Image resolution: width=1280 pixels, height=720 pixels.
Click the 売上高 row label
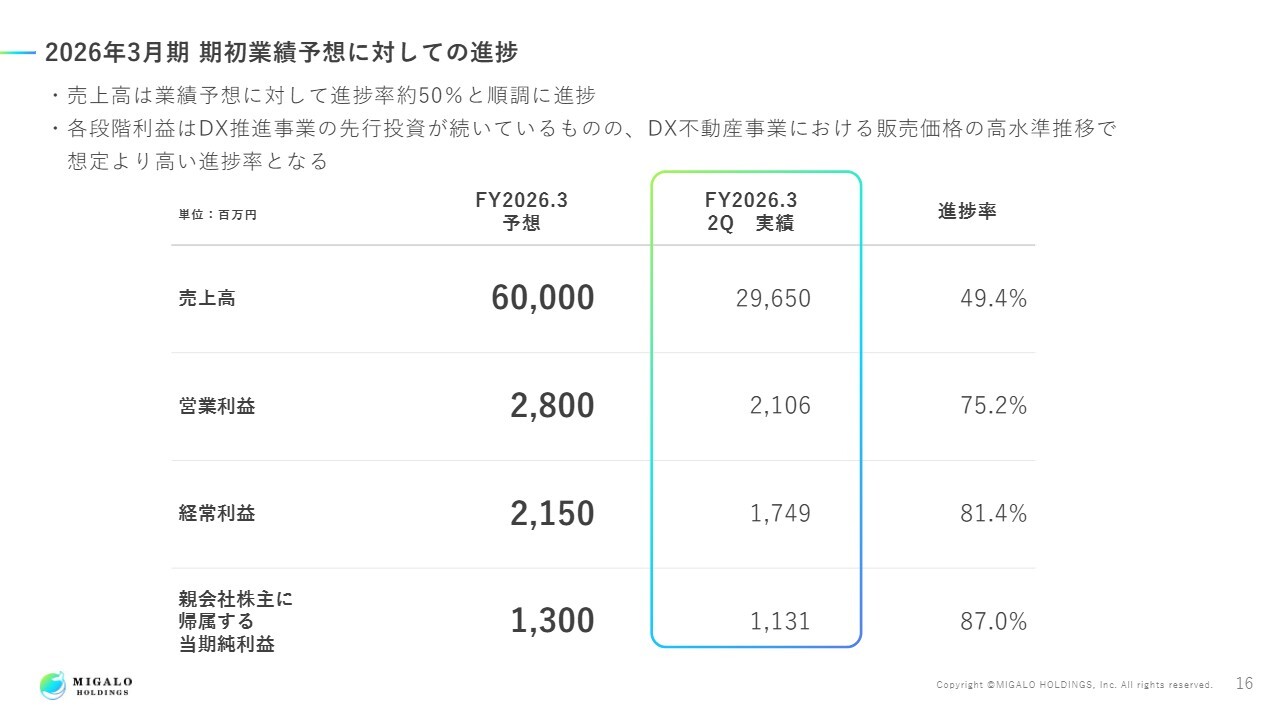207,298
